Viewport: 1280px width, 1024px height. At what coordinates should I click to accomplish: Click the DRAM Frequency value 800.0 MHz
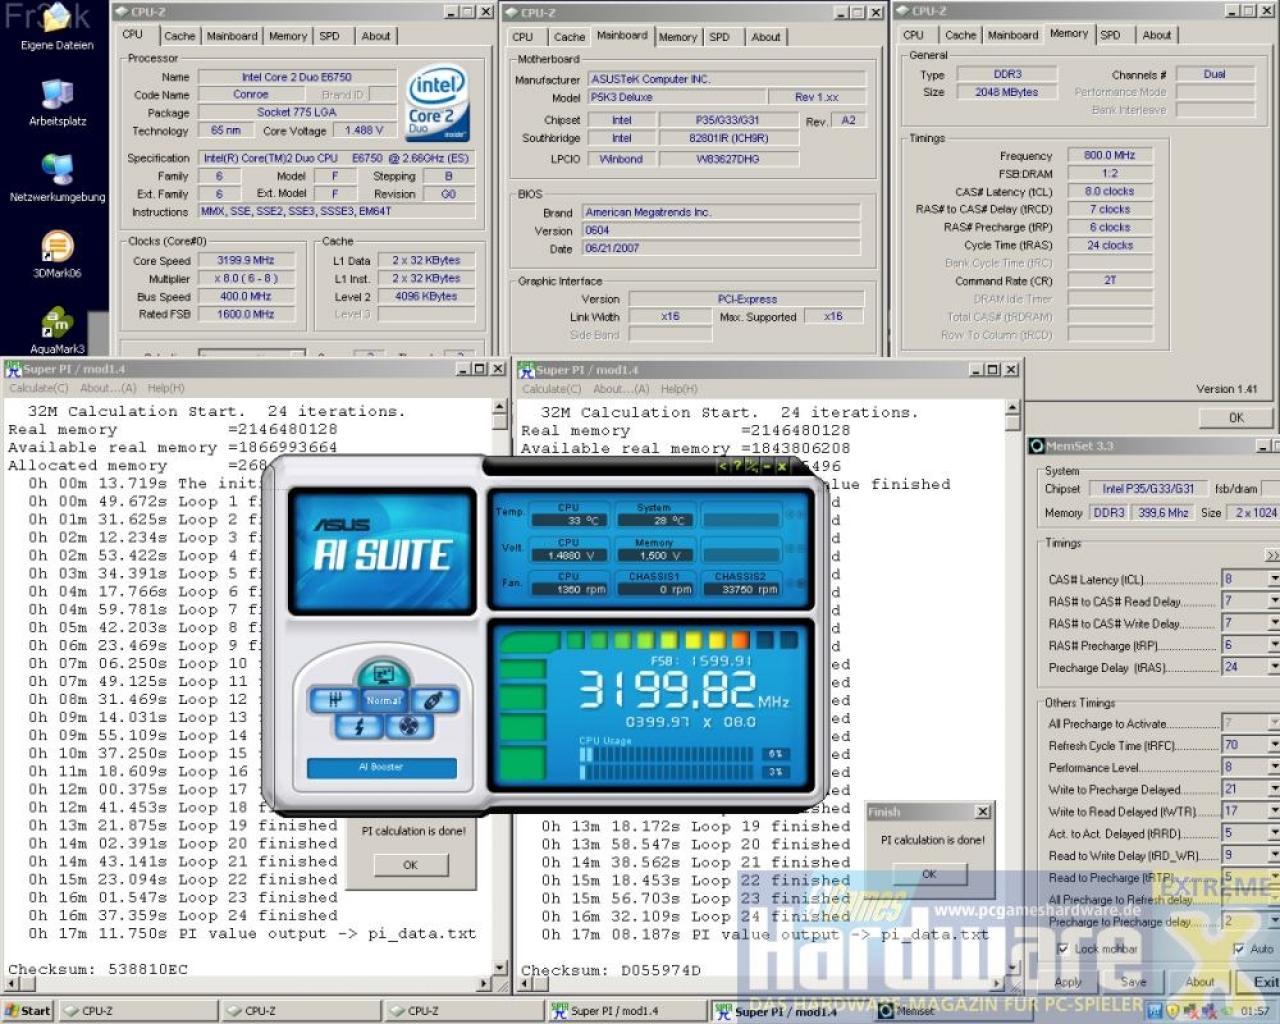coord(1110,155)
